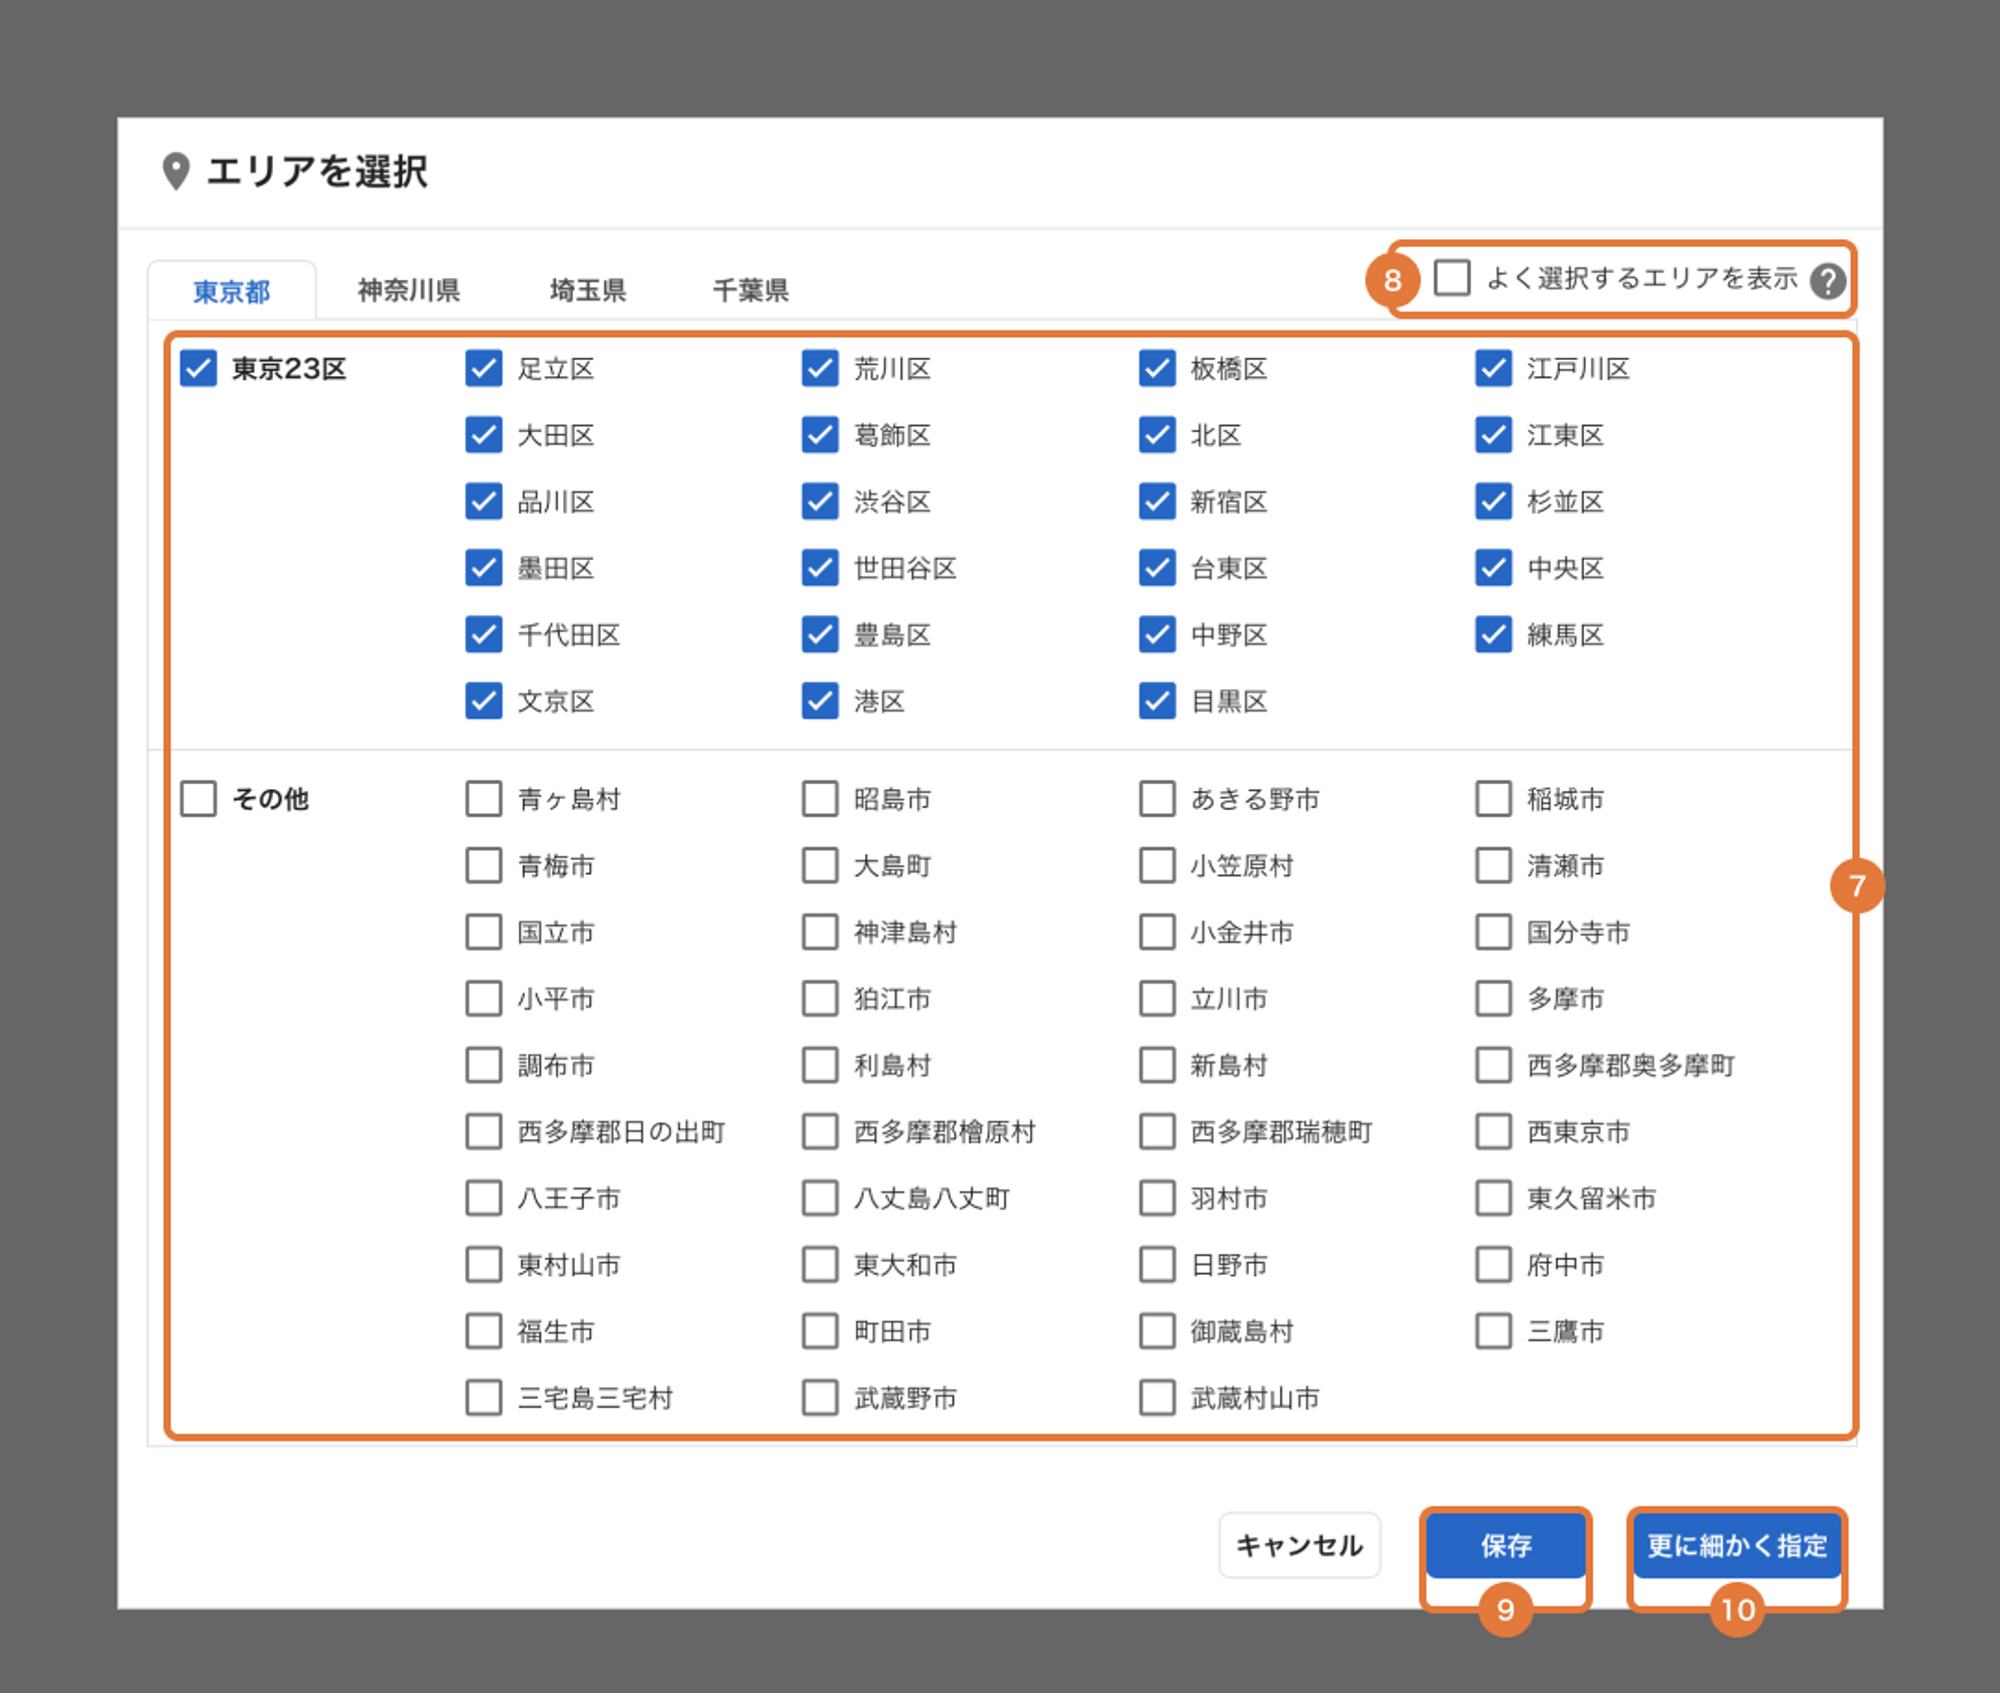
Task: Uncheck 新宿区 checkbox
Action: click(1157, 501)
